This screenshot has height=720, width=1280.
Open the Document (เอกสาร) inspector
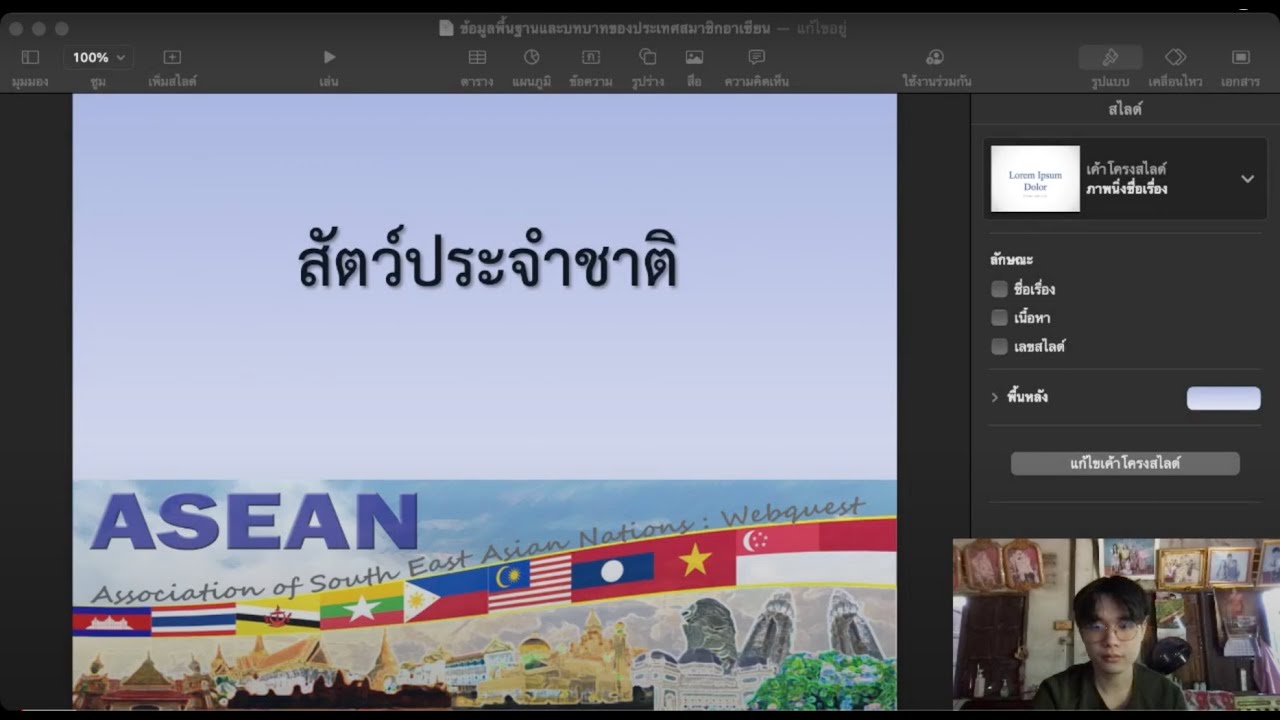pos(1240,58)
